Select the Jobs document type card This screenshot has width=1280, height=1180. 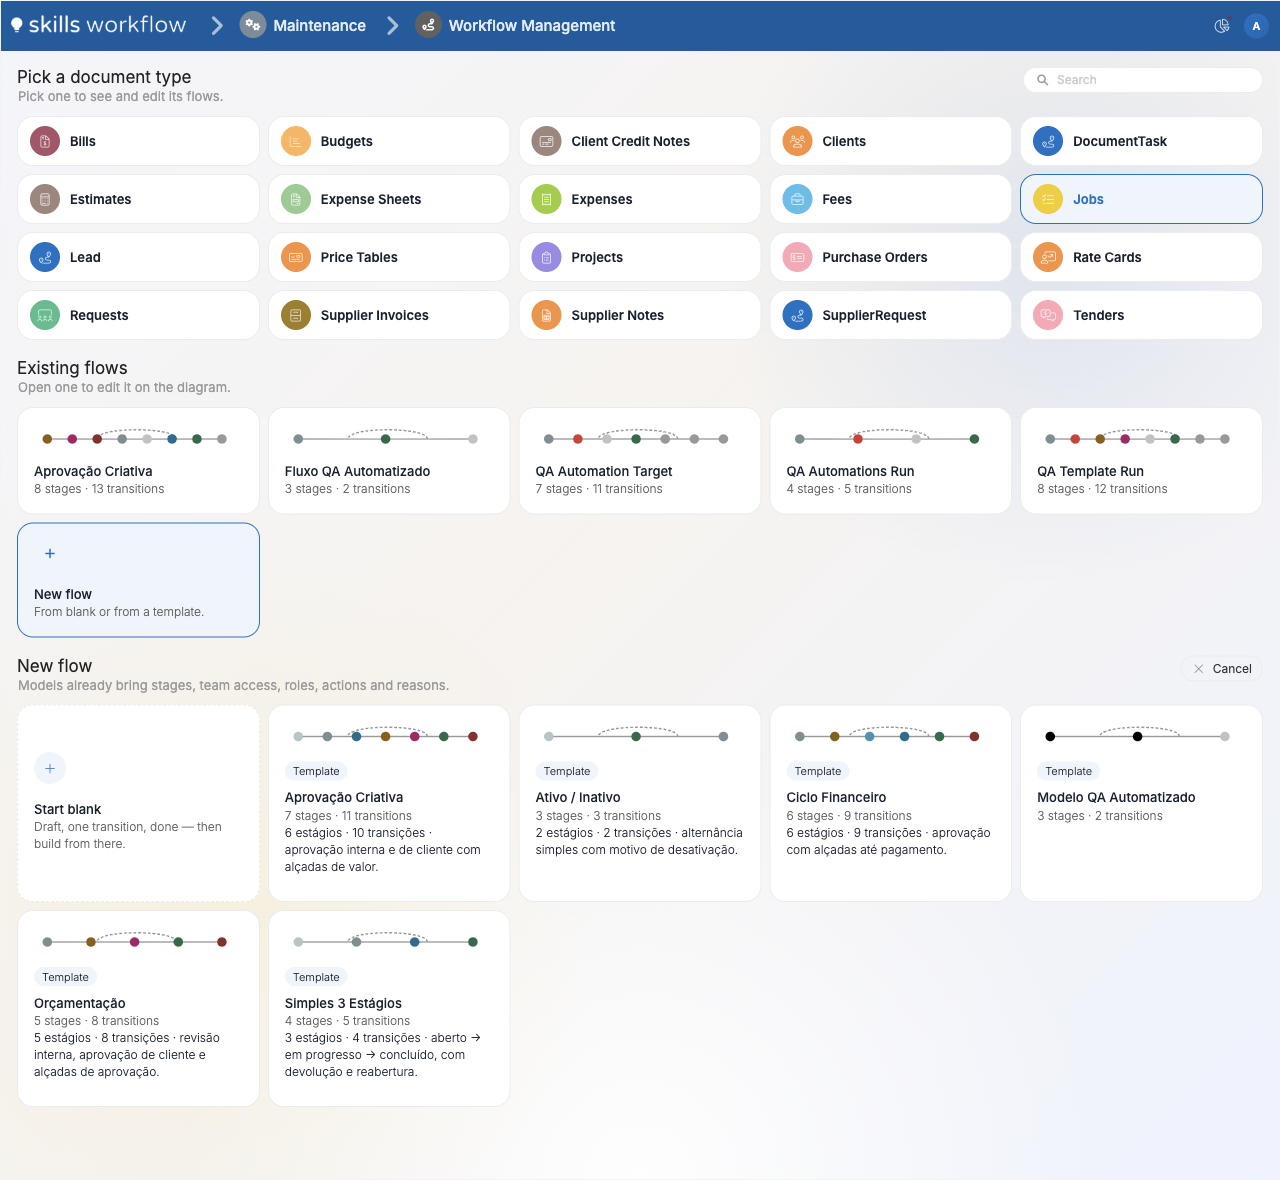coord(1141,199)
